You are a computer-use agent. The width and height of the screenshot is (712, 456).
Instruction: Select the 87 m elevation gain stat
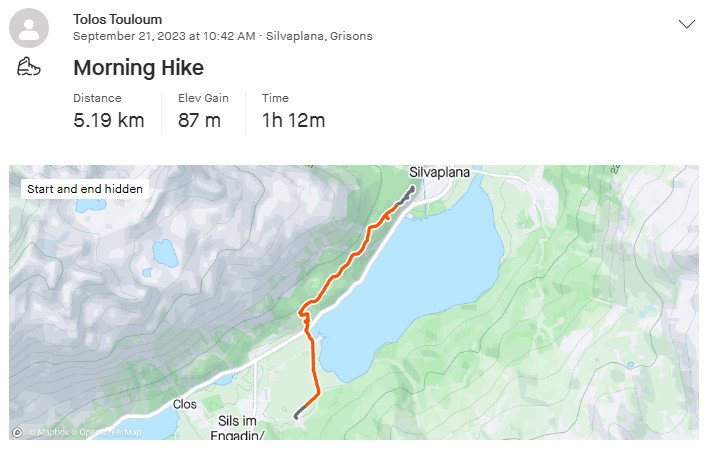point(199,120)
